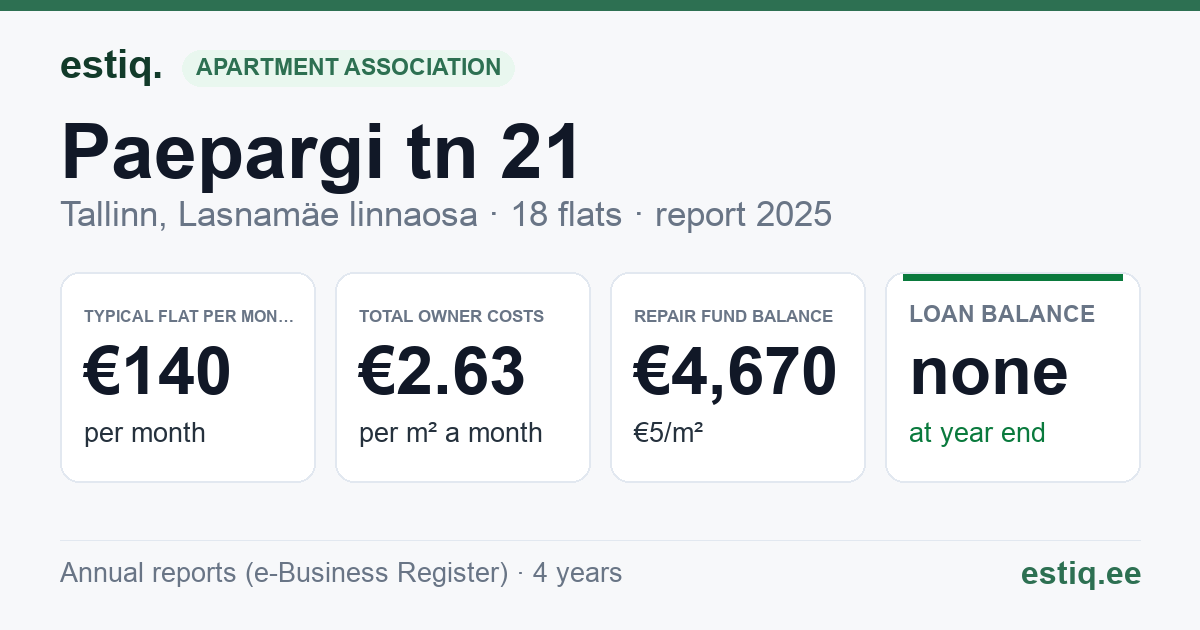Open the Total owner costs card
This screenshot has height=630, width=1200.
point(463,377)
